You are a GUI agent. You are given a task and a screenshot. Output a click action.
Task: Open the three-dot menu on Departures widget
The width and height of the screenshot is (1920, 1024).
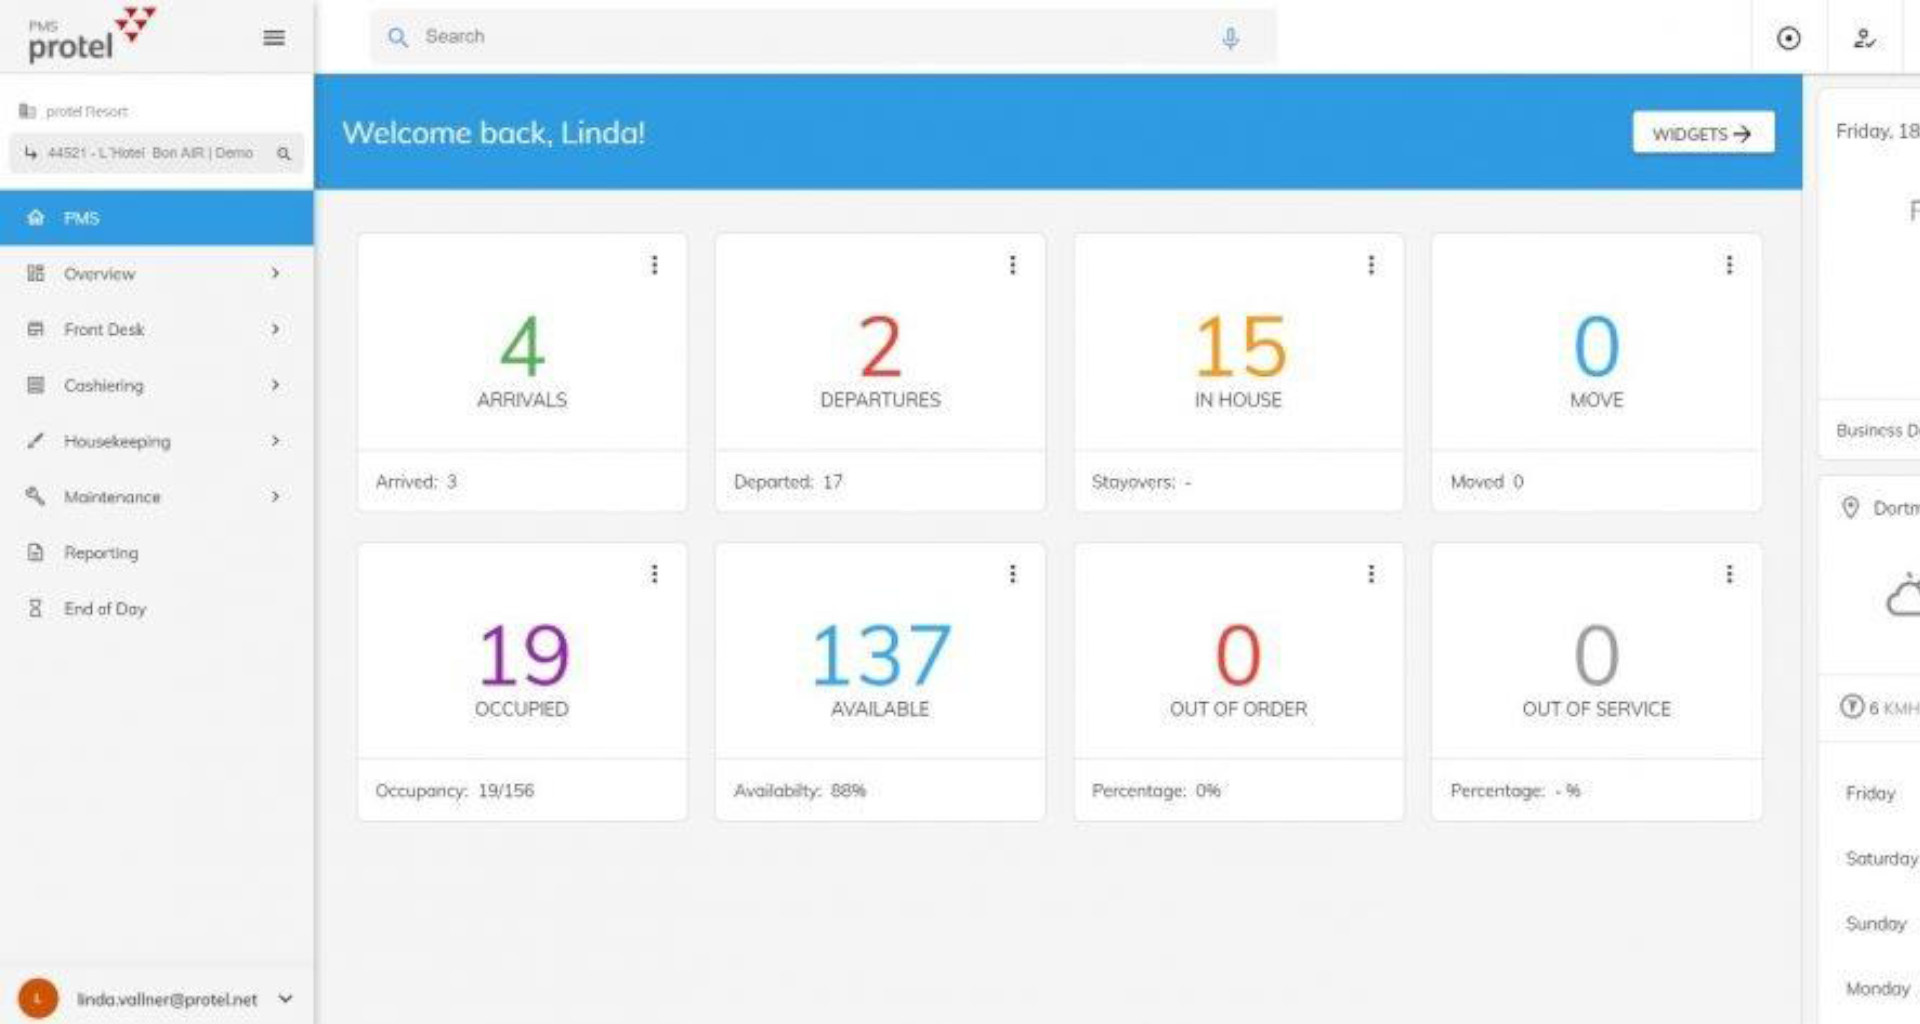(x=1012, y=265)
